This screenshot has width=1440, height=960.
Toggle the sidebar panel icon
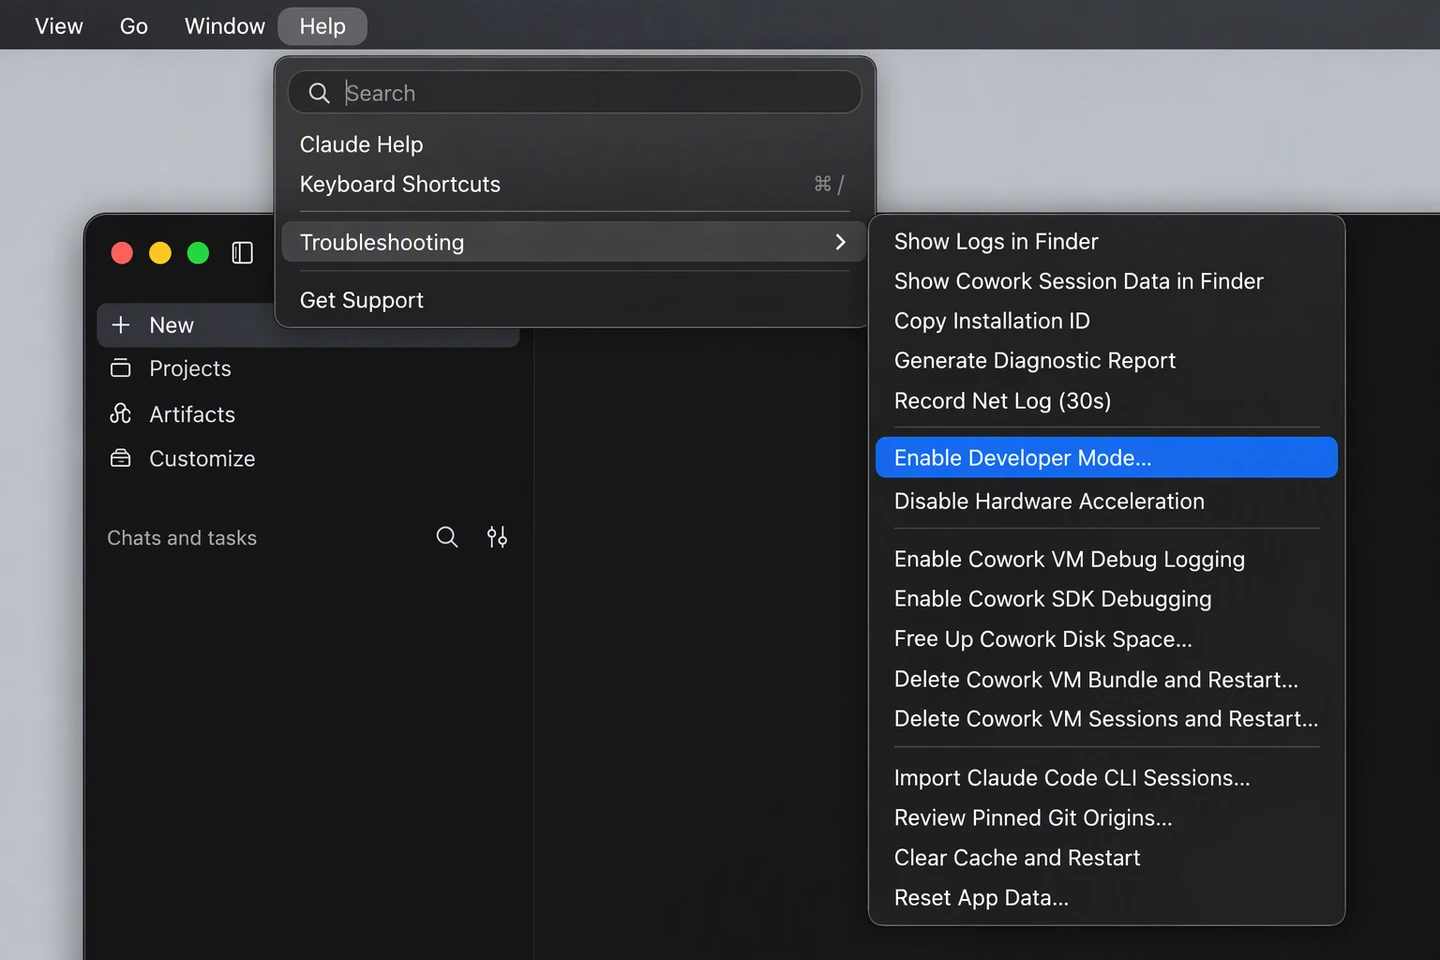(x=242, y=253)
